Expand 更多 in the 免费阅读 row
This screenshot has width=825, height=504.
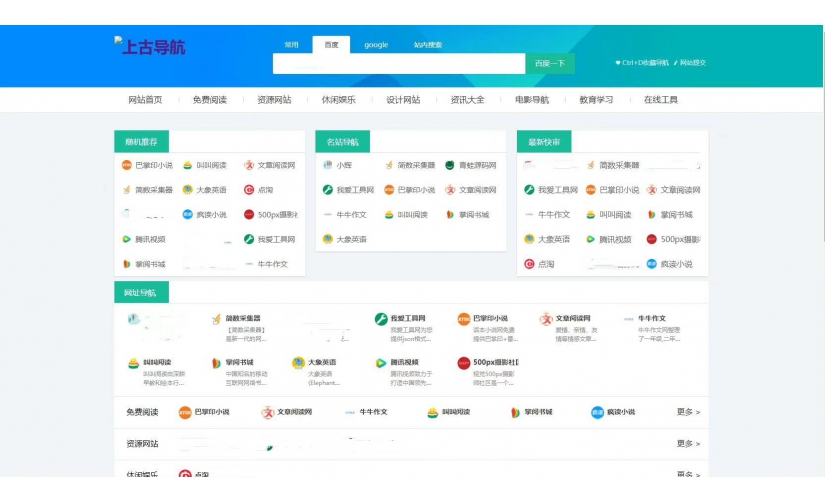pyautogui.click(x=688, y=412)
